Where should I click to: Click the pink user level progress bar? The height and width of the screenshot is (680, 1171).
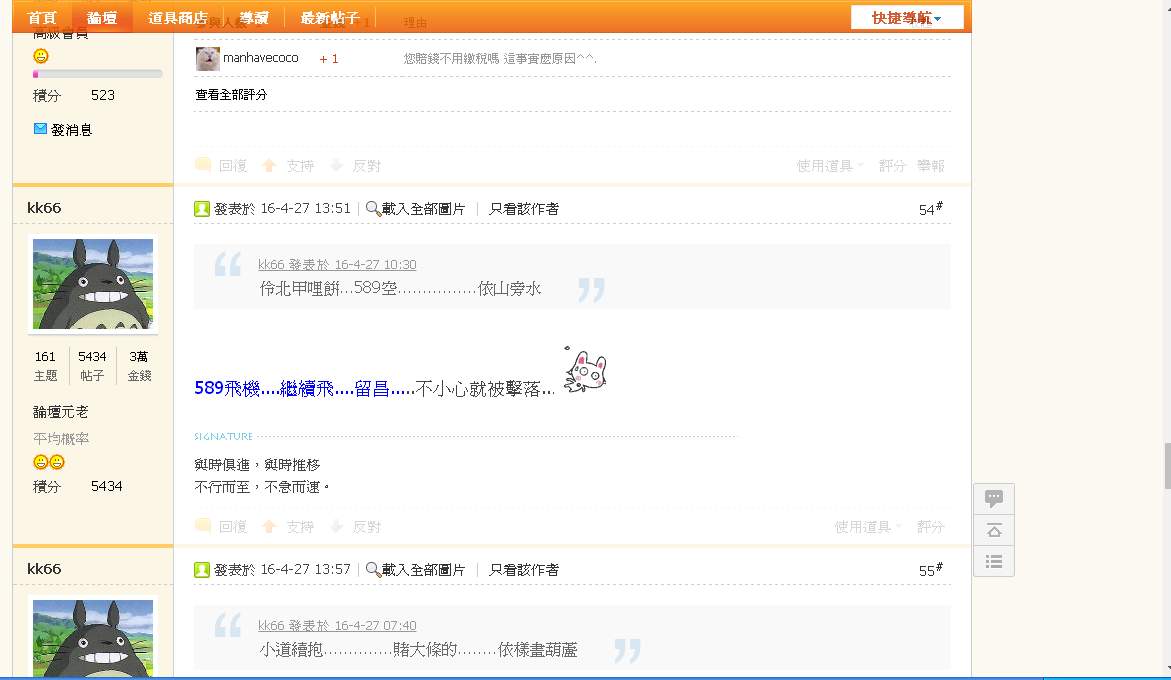click(97, 74)
